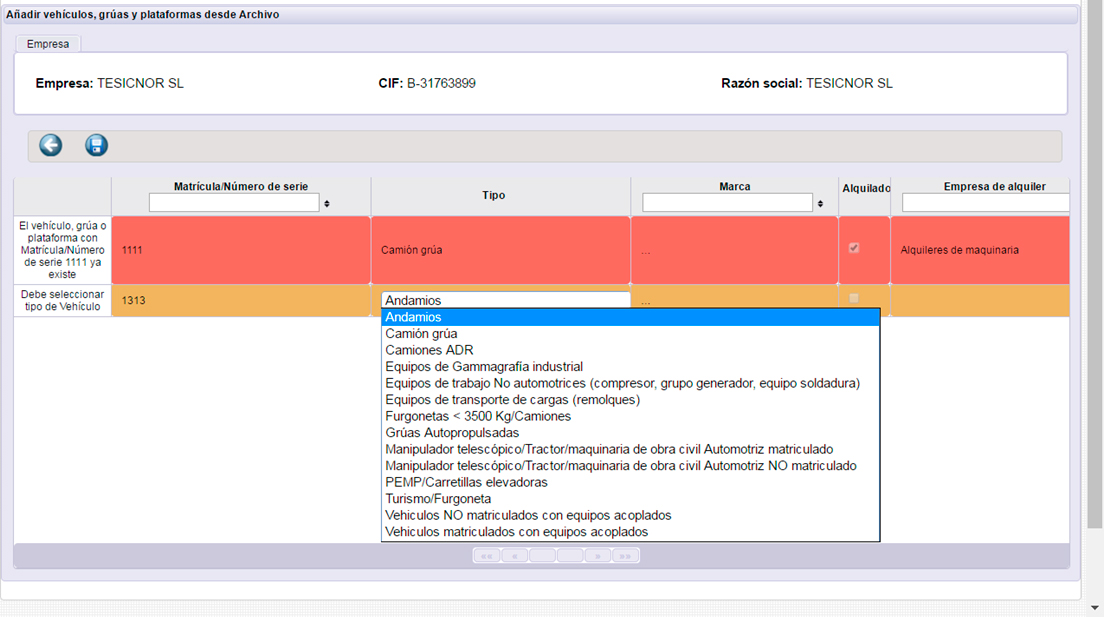Click the 'Matrícula/Número de serie 1111 ya existe' message
The height and width of the screenshot is (617, 1104).
tap(63, 250)
